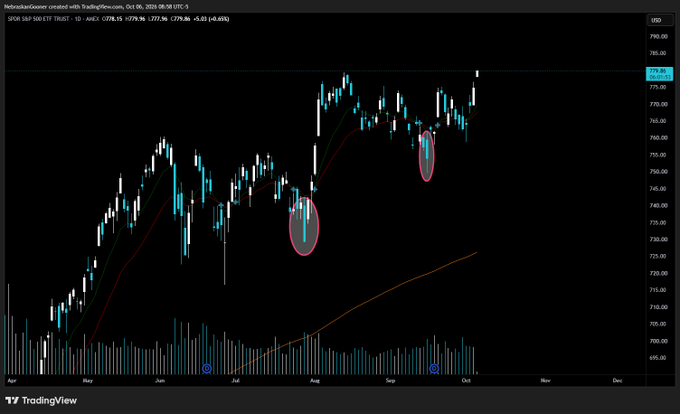The height and width of the screenshot is (414, 680).
Task: Click the 730.00 price axis label
Action: tap(658, 239)
